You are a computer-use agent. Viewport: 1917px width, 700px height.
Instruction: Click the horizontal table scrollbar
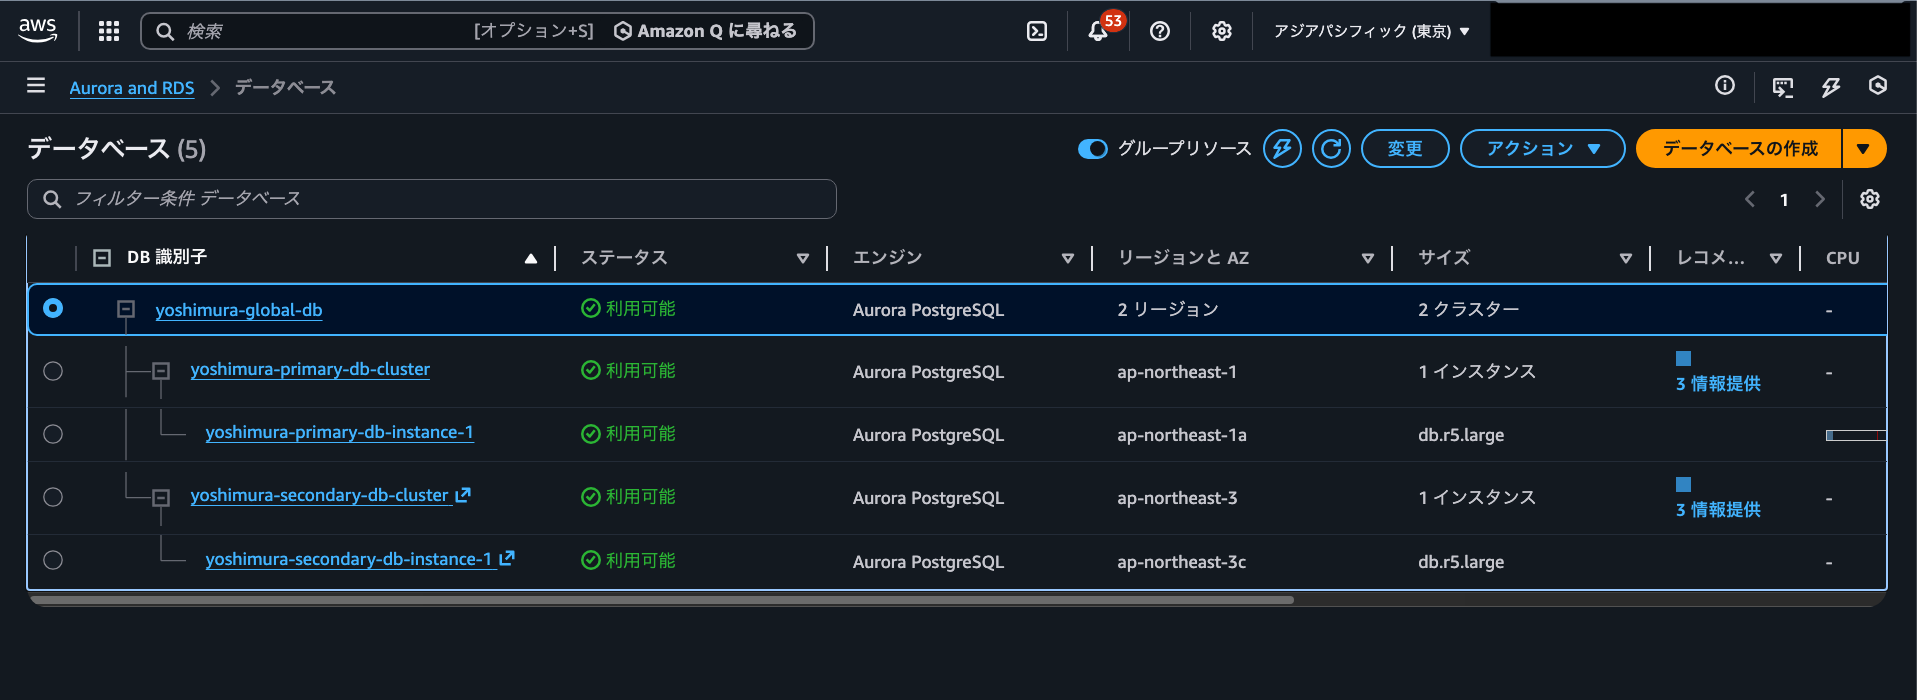pyautogui.click(x=662, y=600)
